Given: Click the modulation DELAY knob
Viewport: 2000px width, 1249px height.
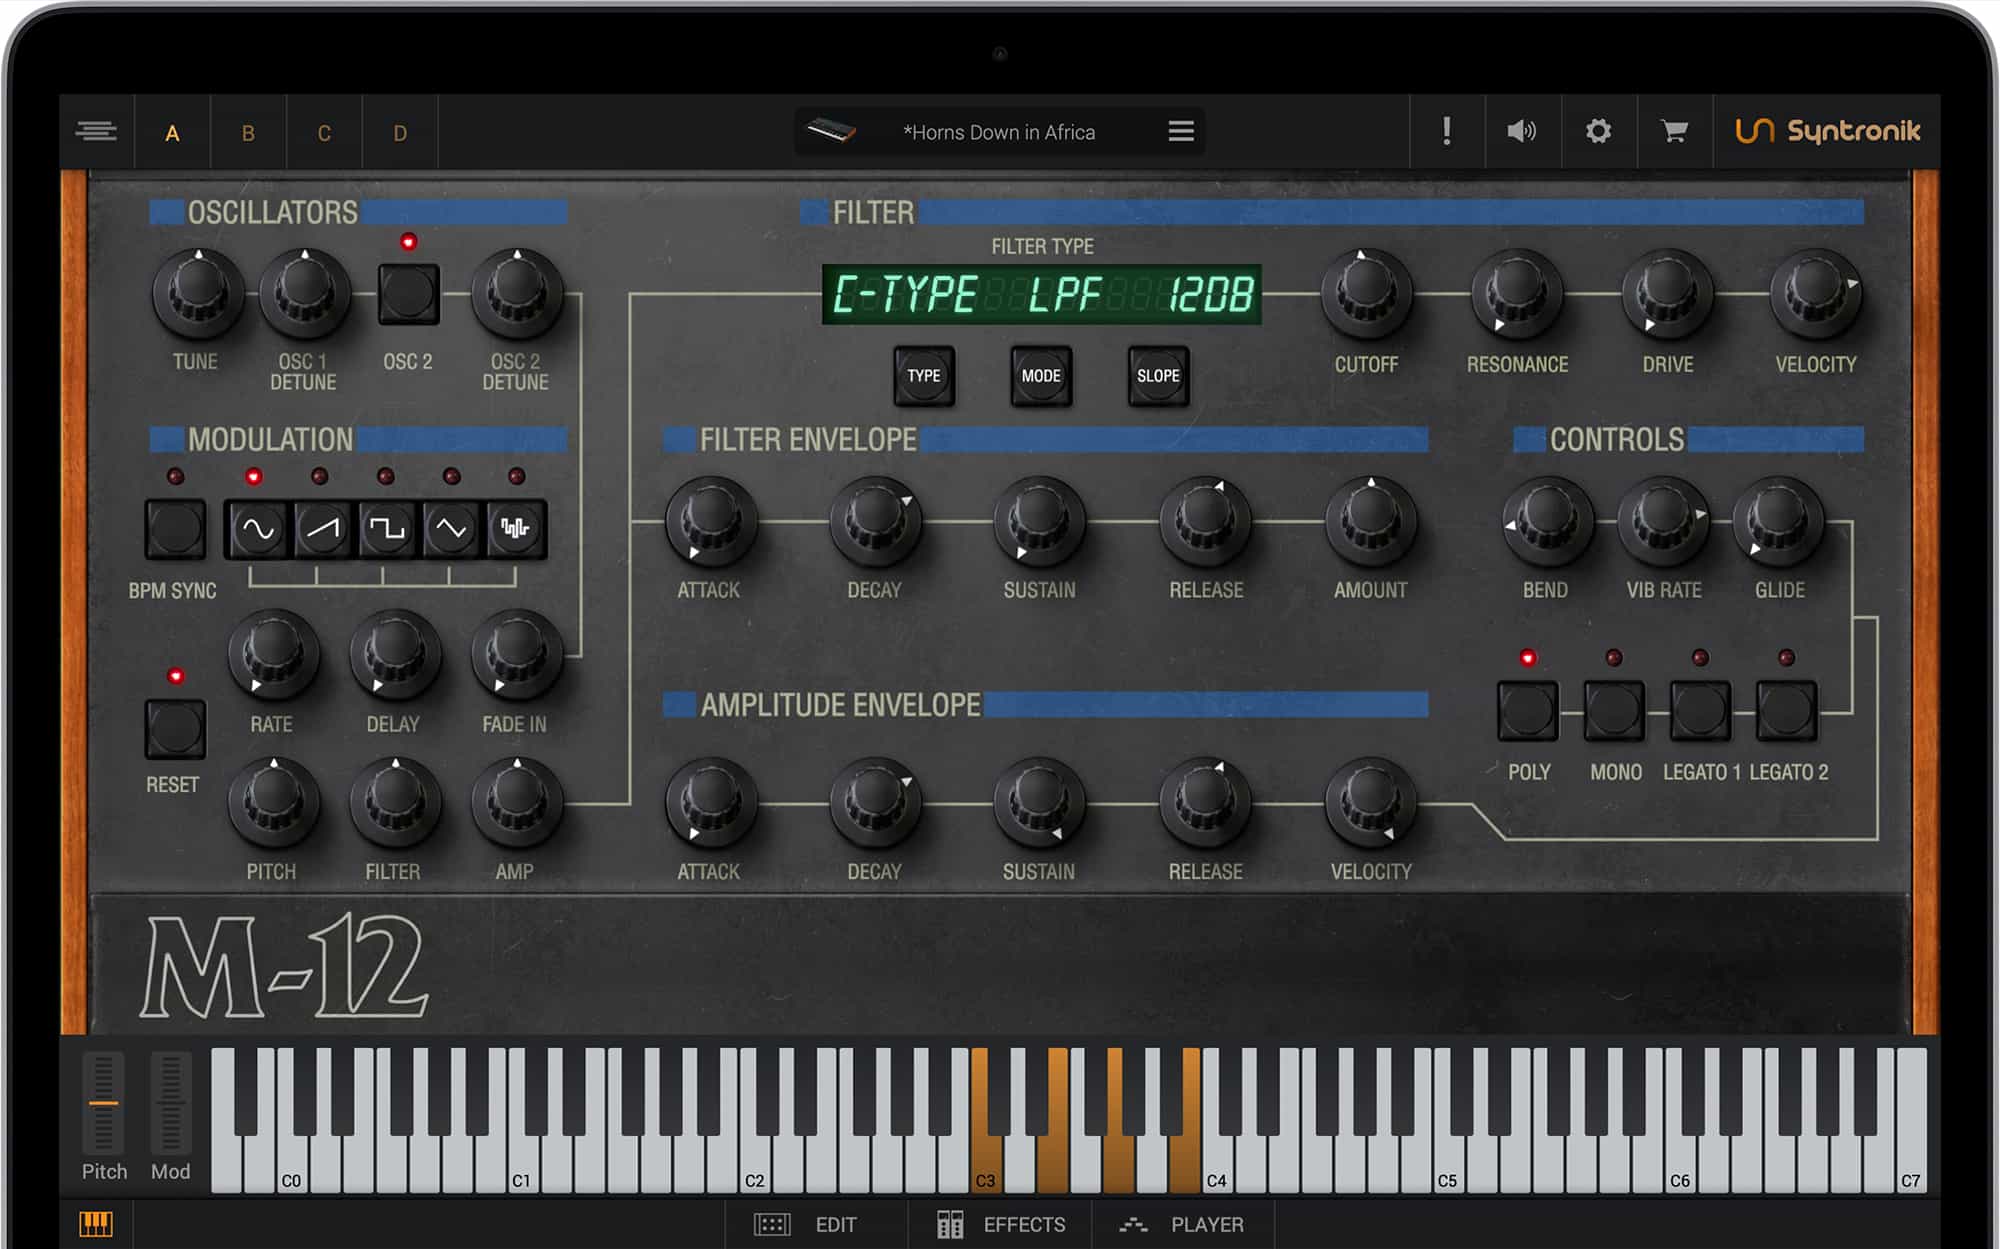Looking at the screenshot, I should tap(395, 654).
